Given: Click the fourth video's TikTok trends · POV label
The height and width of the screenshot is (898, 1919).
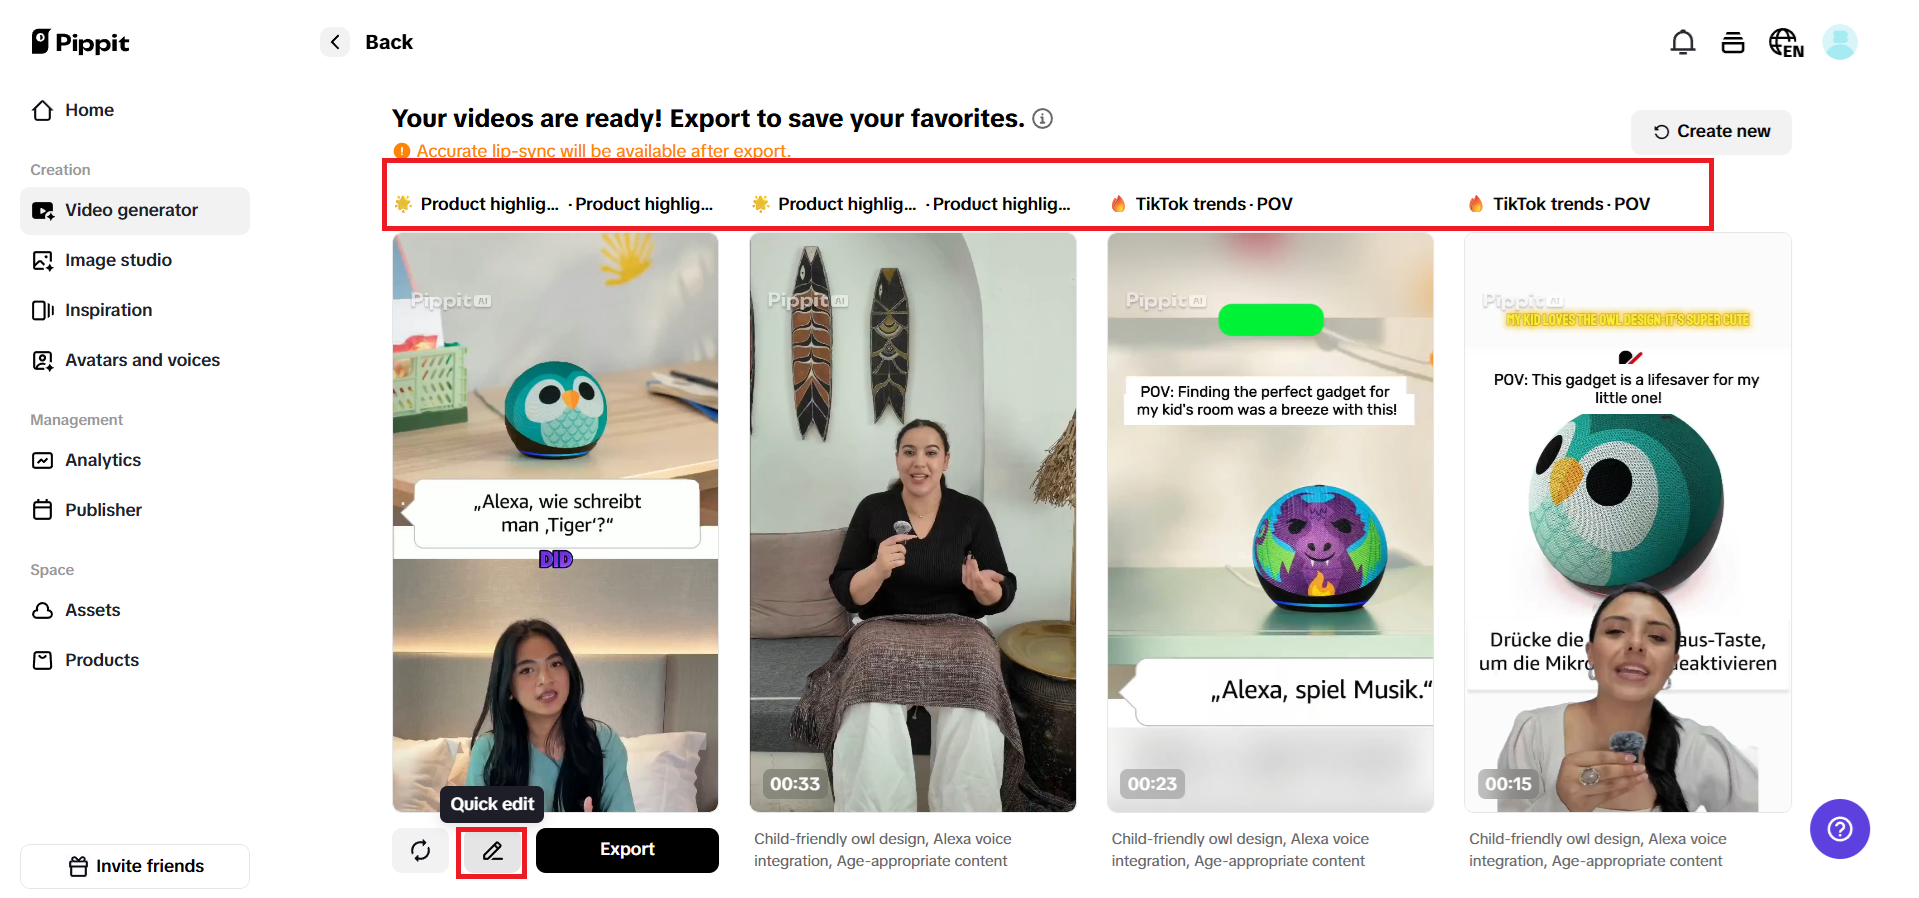Looking at the screenshot, I should click(x=1571, y=204).
